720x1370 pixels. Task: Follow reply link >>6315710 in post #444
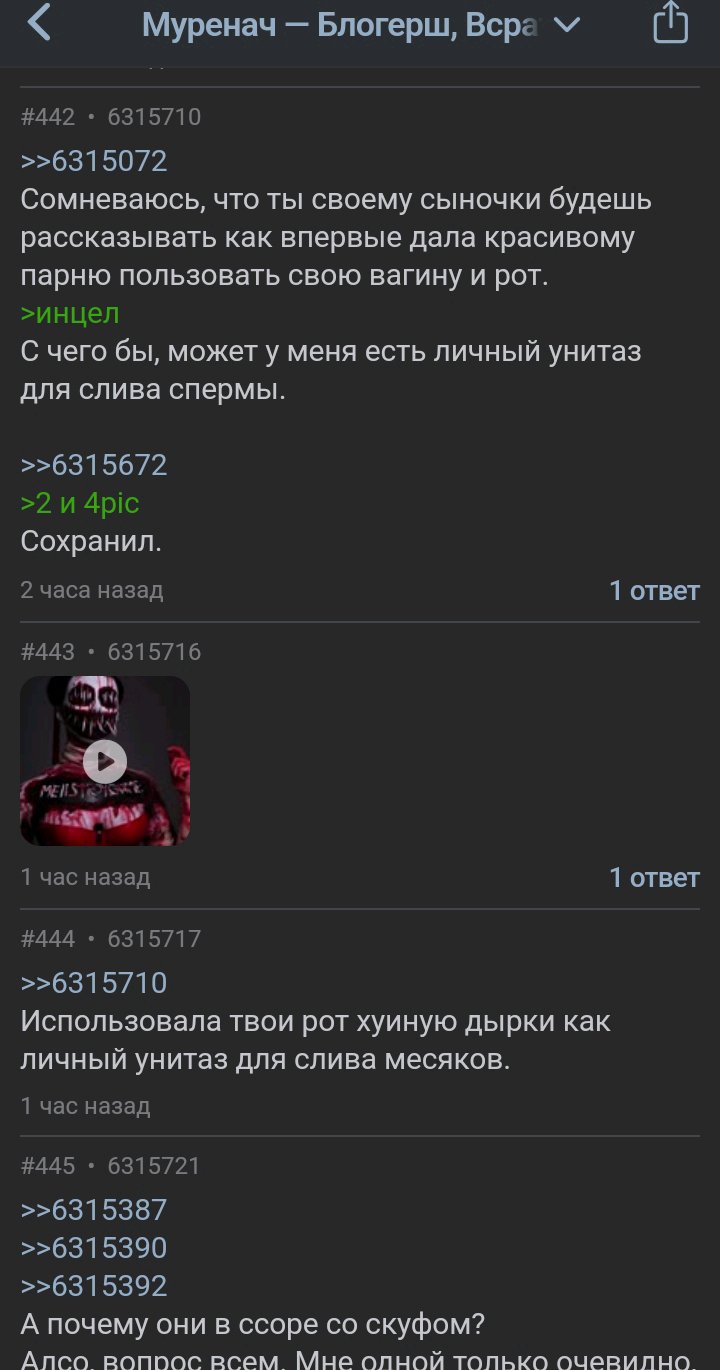pyautogui.click(x=94, y=983)
